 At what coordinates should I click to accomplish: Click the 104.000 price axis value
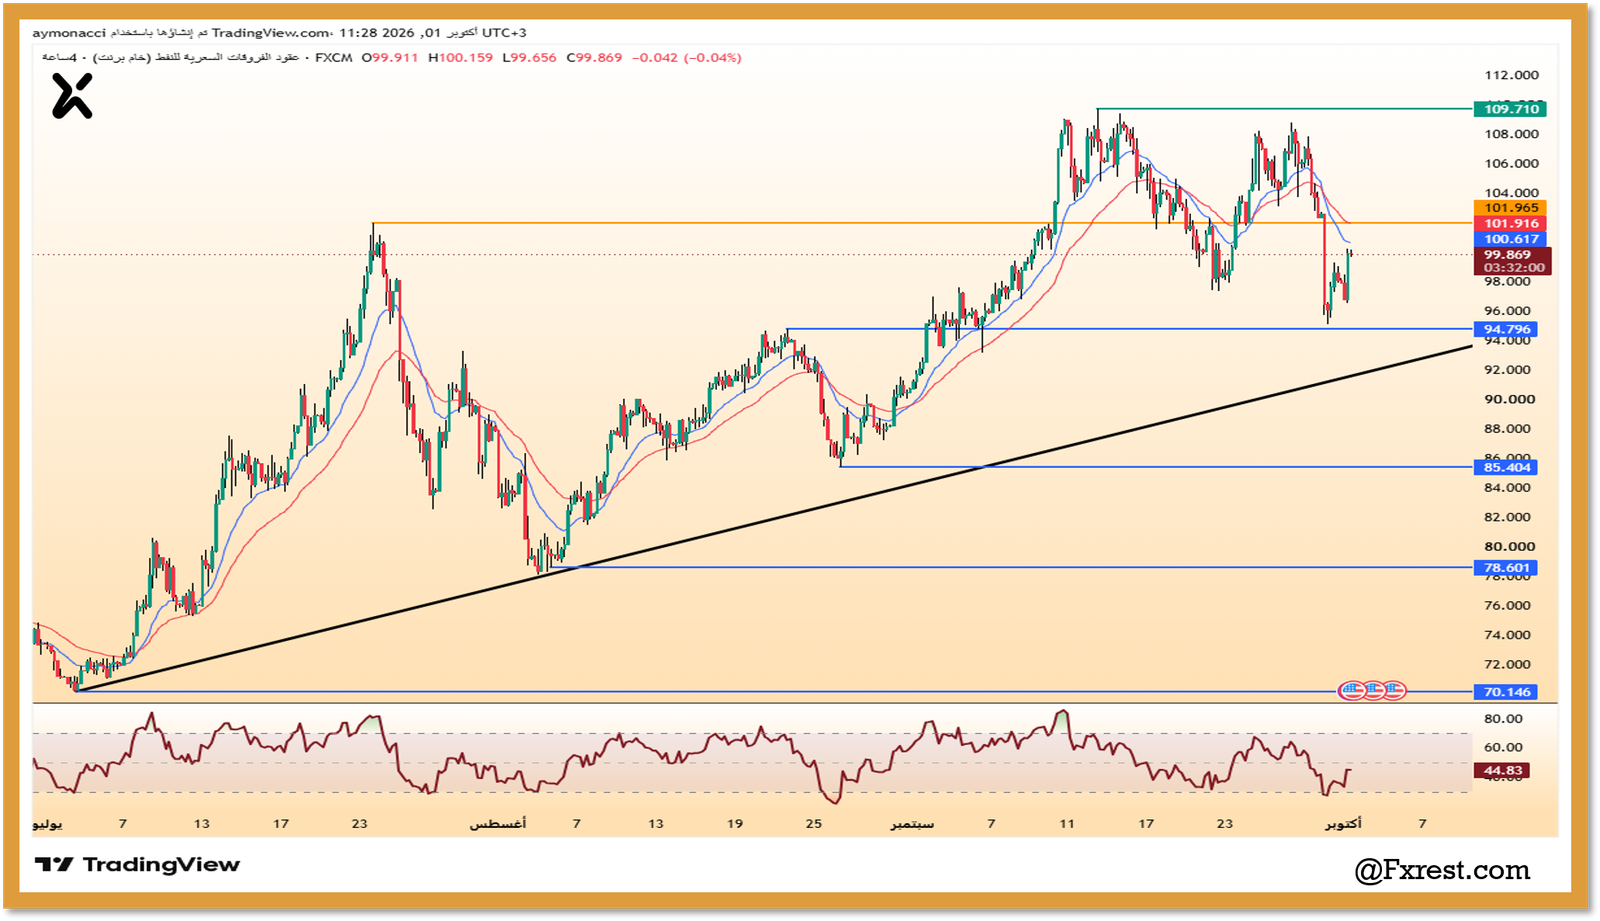point(1511,193)
